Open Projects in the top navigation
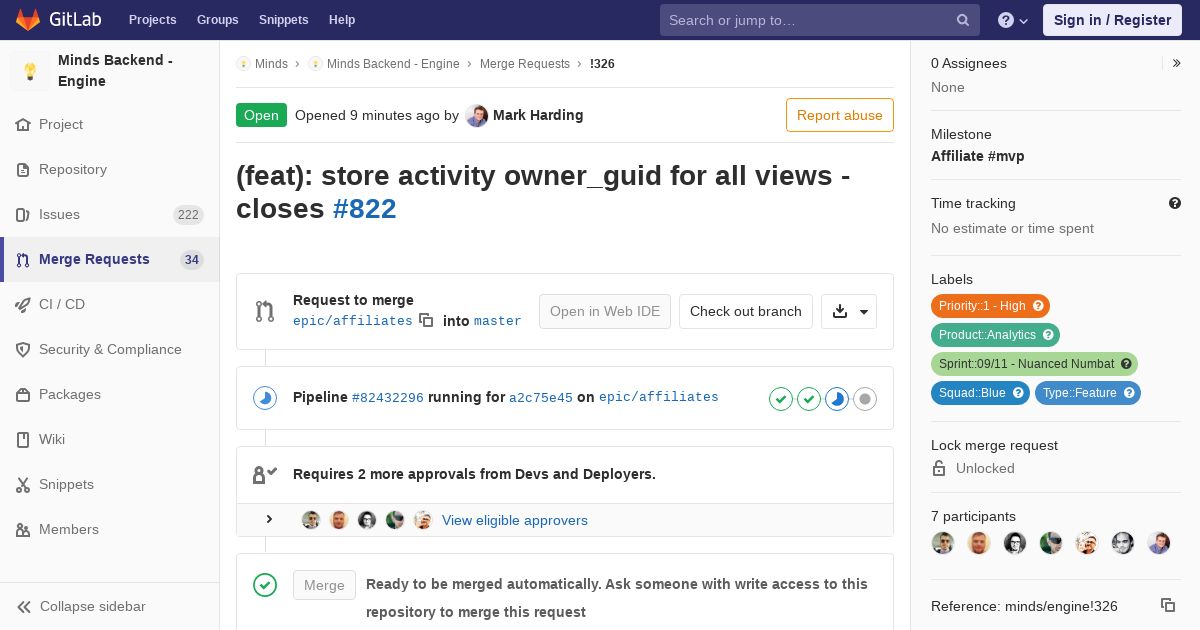The height and width of the screenshot is (630, 1200). click(152, 20)
